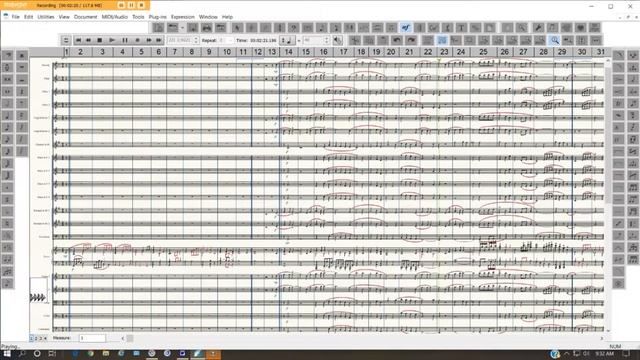Open Task View on the taskbar
The height and width of the screenshot is (360, 640).
point(52,353)
